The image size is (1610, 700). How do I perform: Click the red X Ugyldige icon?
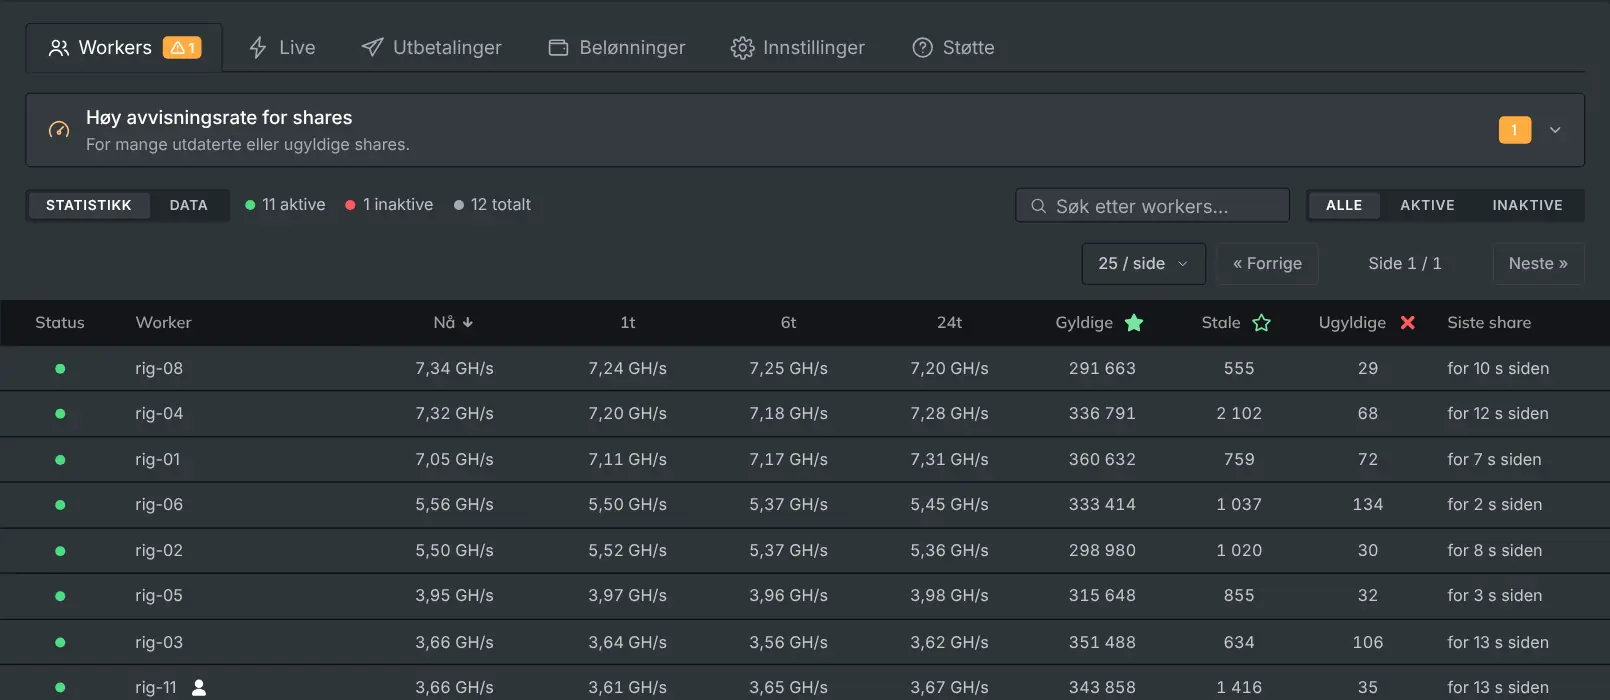point(1408,323)
